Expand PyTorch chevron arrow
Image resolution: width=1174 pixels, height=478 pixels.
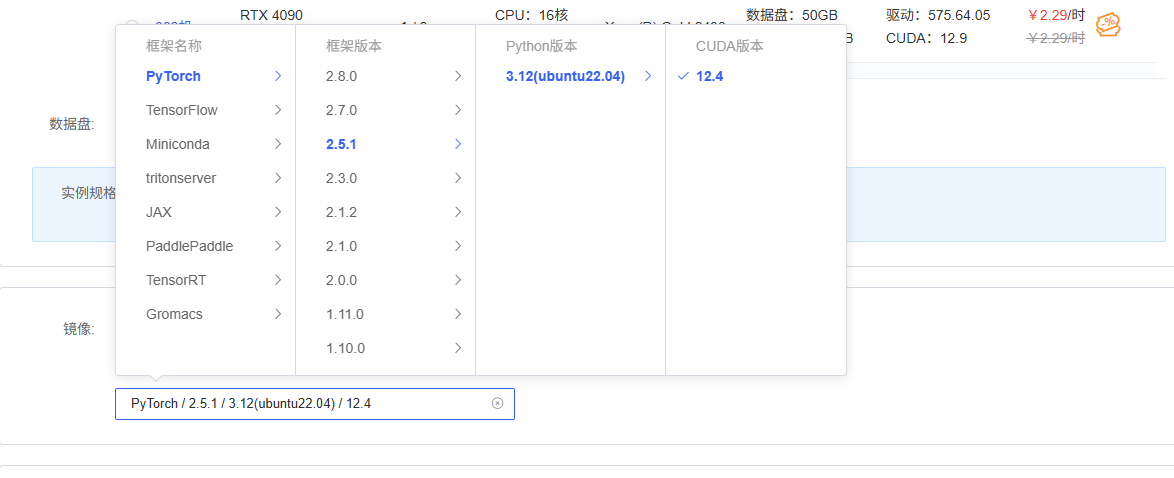point(278,76)
